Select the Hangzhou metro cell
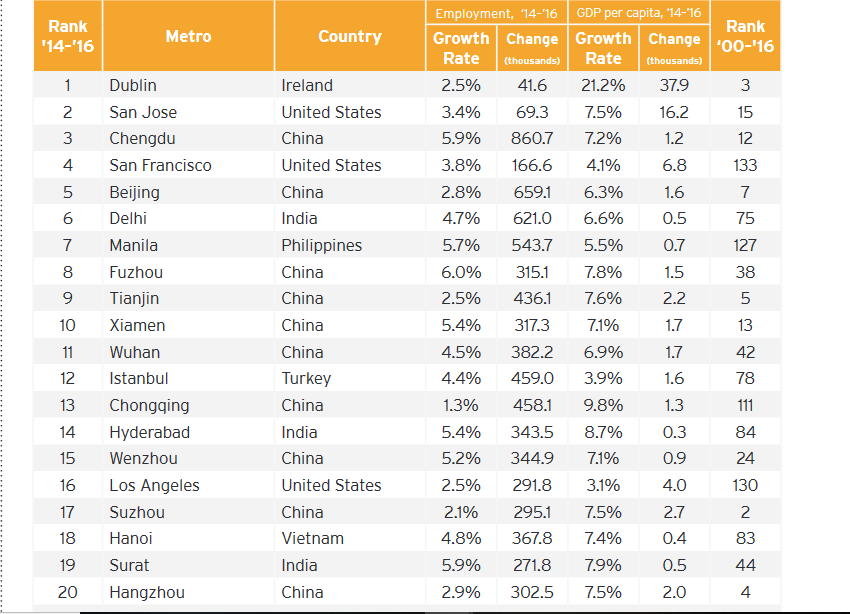Viewport: 850px width, 614px height. 147,592
